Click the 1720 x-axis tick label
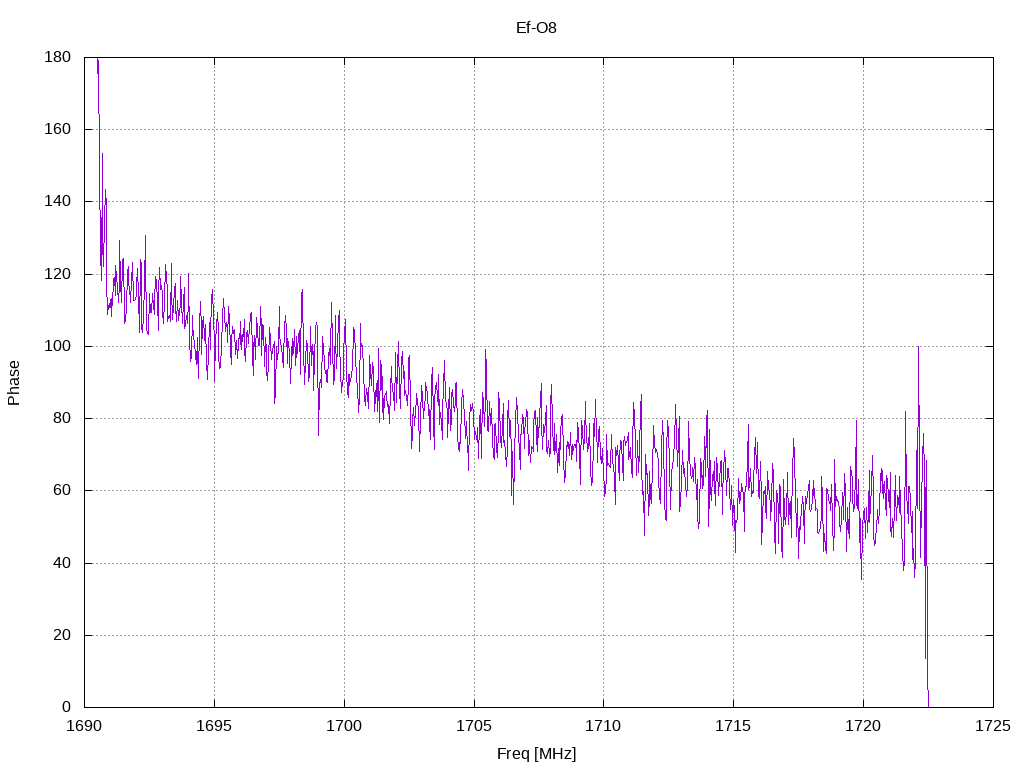 point(863,726)
